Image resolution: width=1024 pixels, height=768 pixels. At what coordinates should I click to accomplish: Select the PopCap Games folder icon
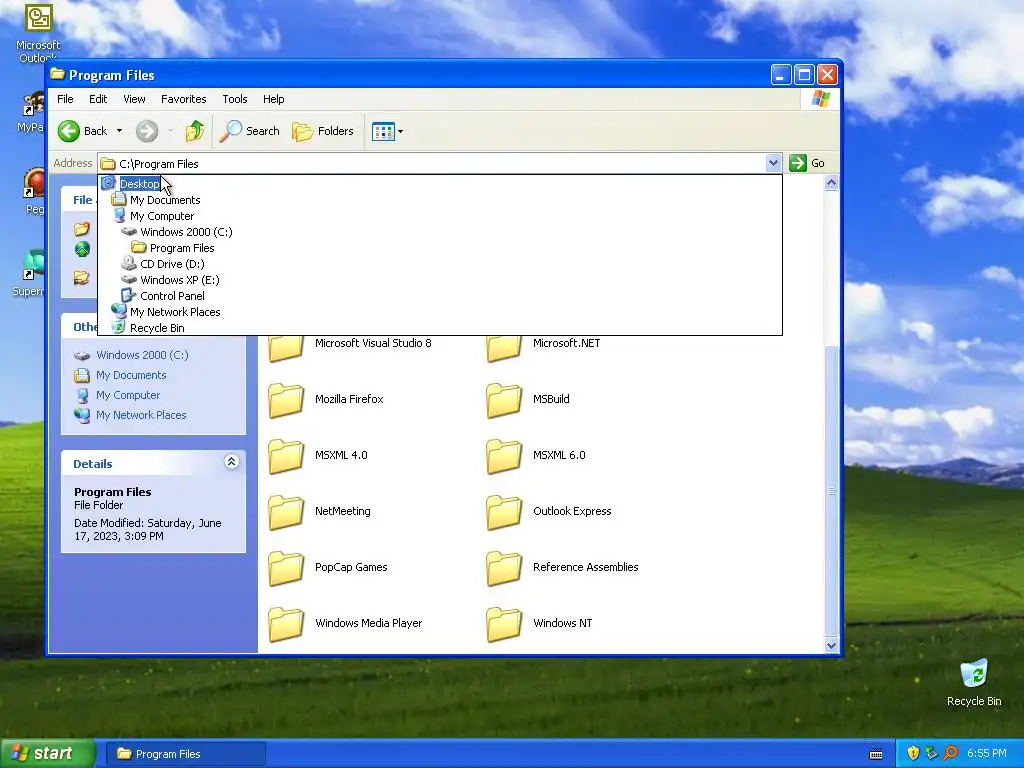tap(286, 568)
